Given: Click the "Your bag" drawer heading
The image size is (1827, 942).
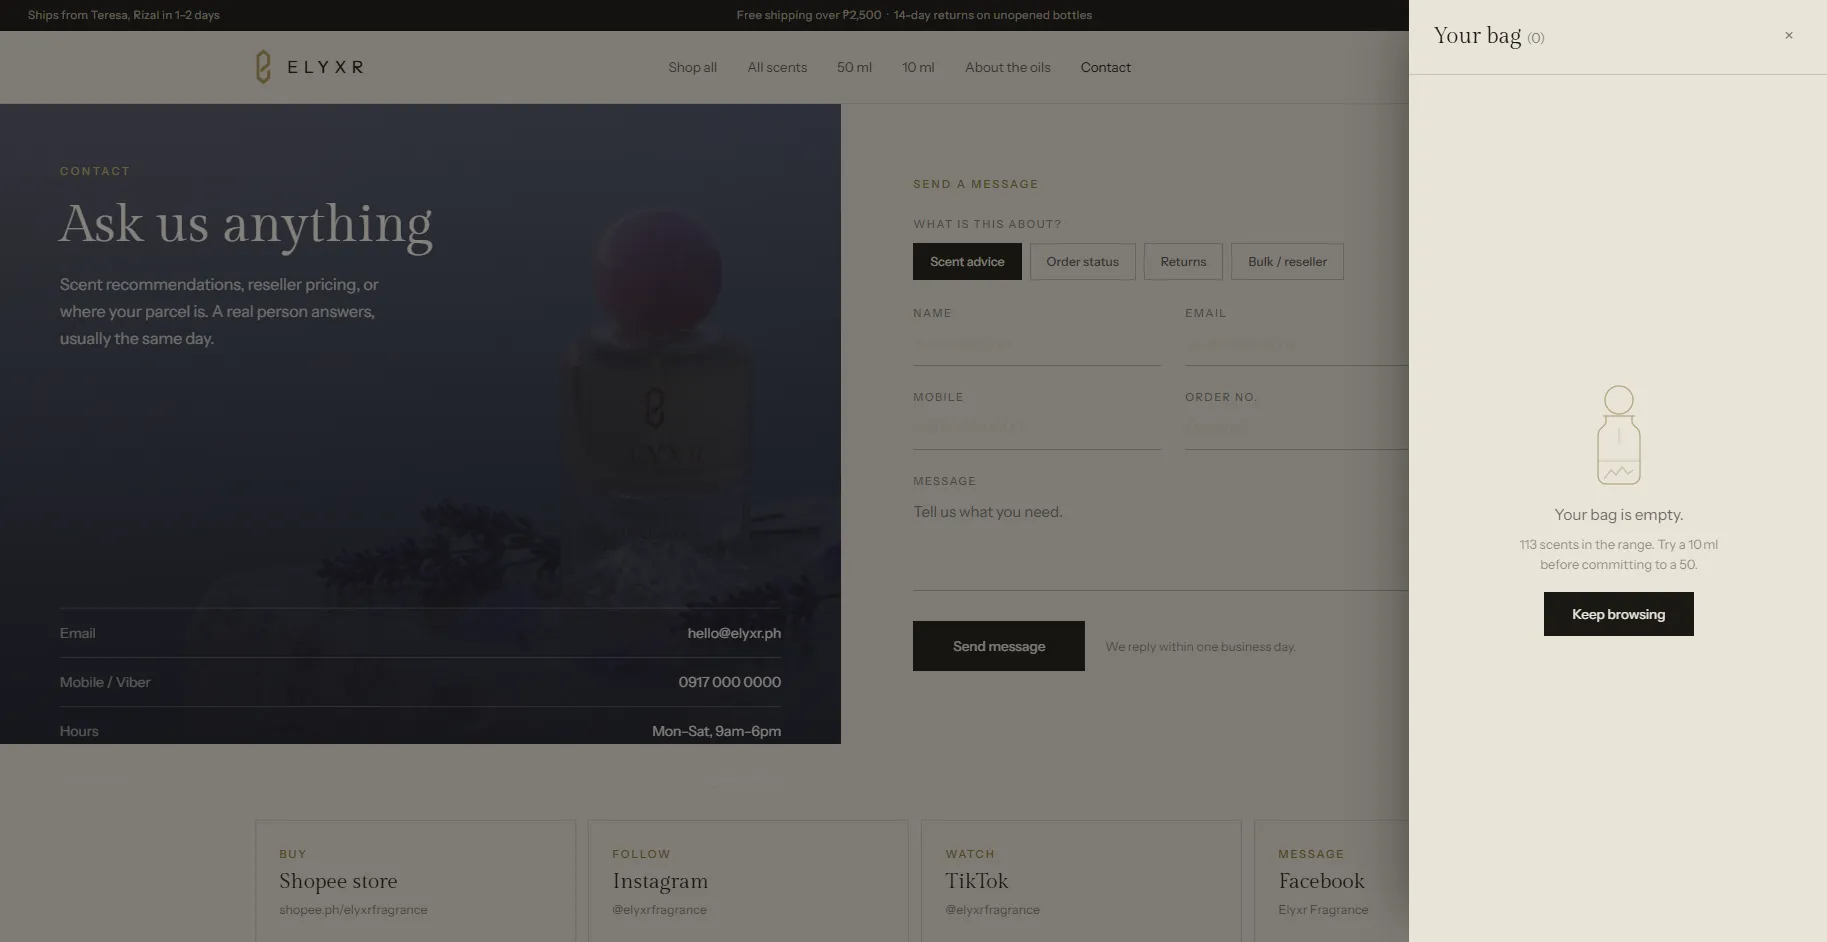Looking at the screenshot, I should (1477, 36).
